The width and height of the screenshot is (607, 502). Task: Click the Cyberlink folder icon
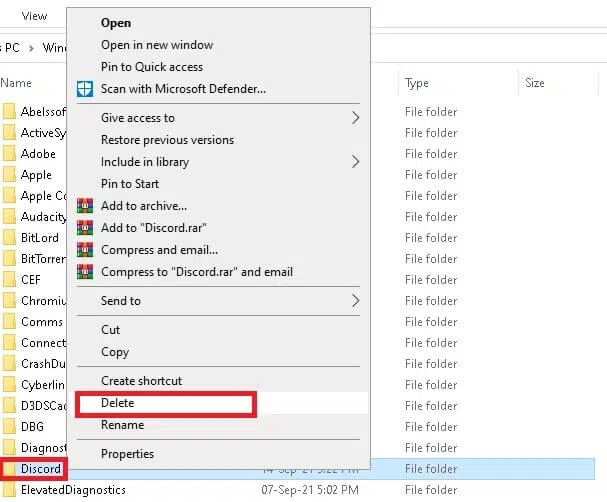tap(9, 384)
